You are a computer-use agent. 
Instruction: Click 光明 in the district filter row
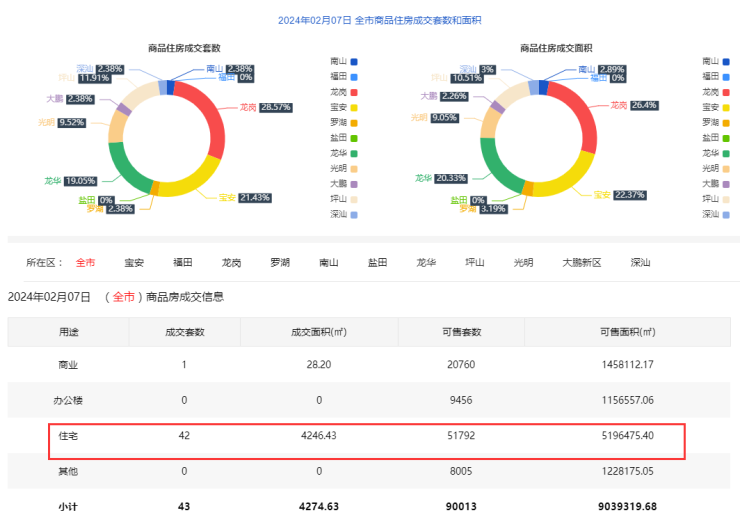(x=523, y=263)
